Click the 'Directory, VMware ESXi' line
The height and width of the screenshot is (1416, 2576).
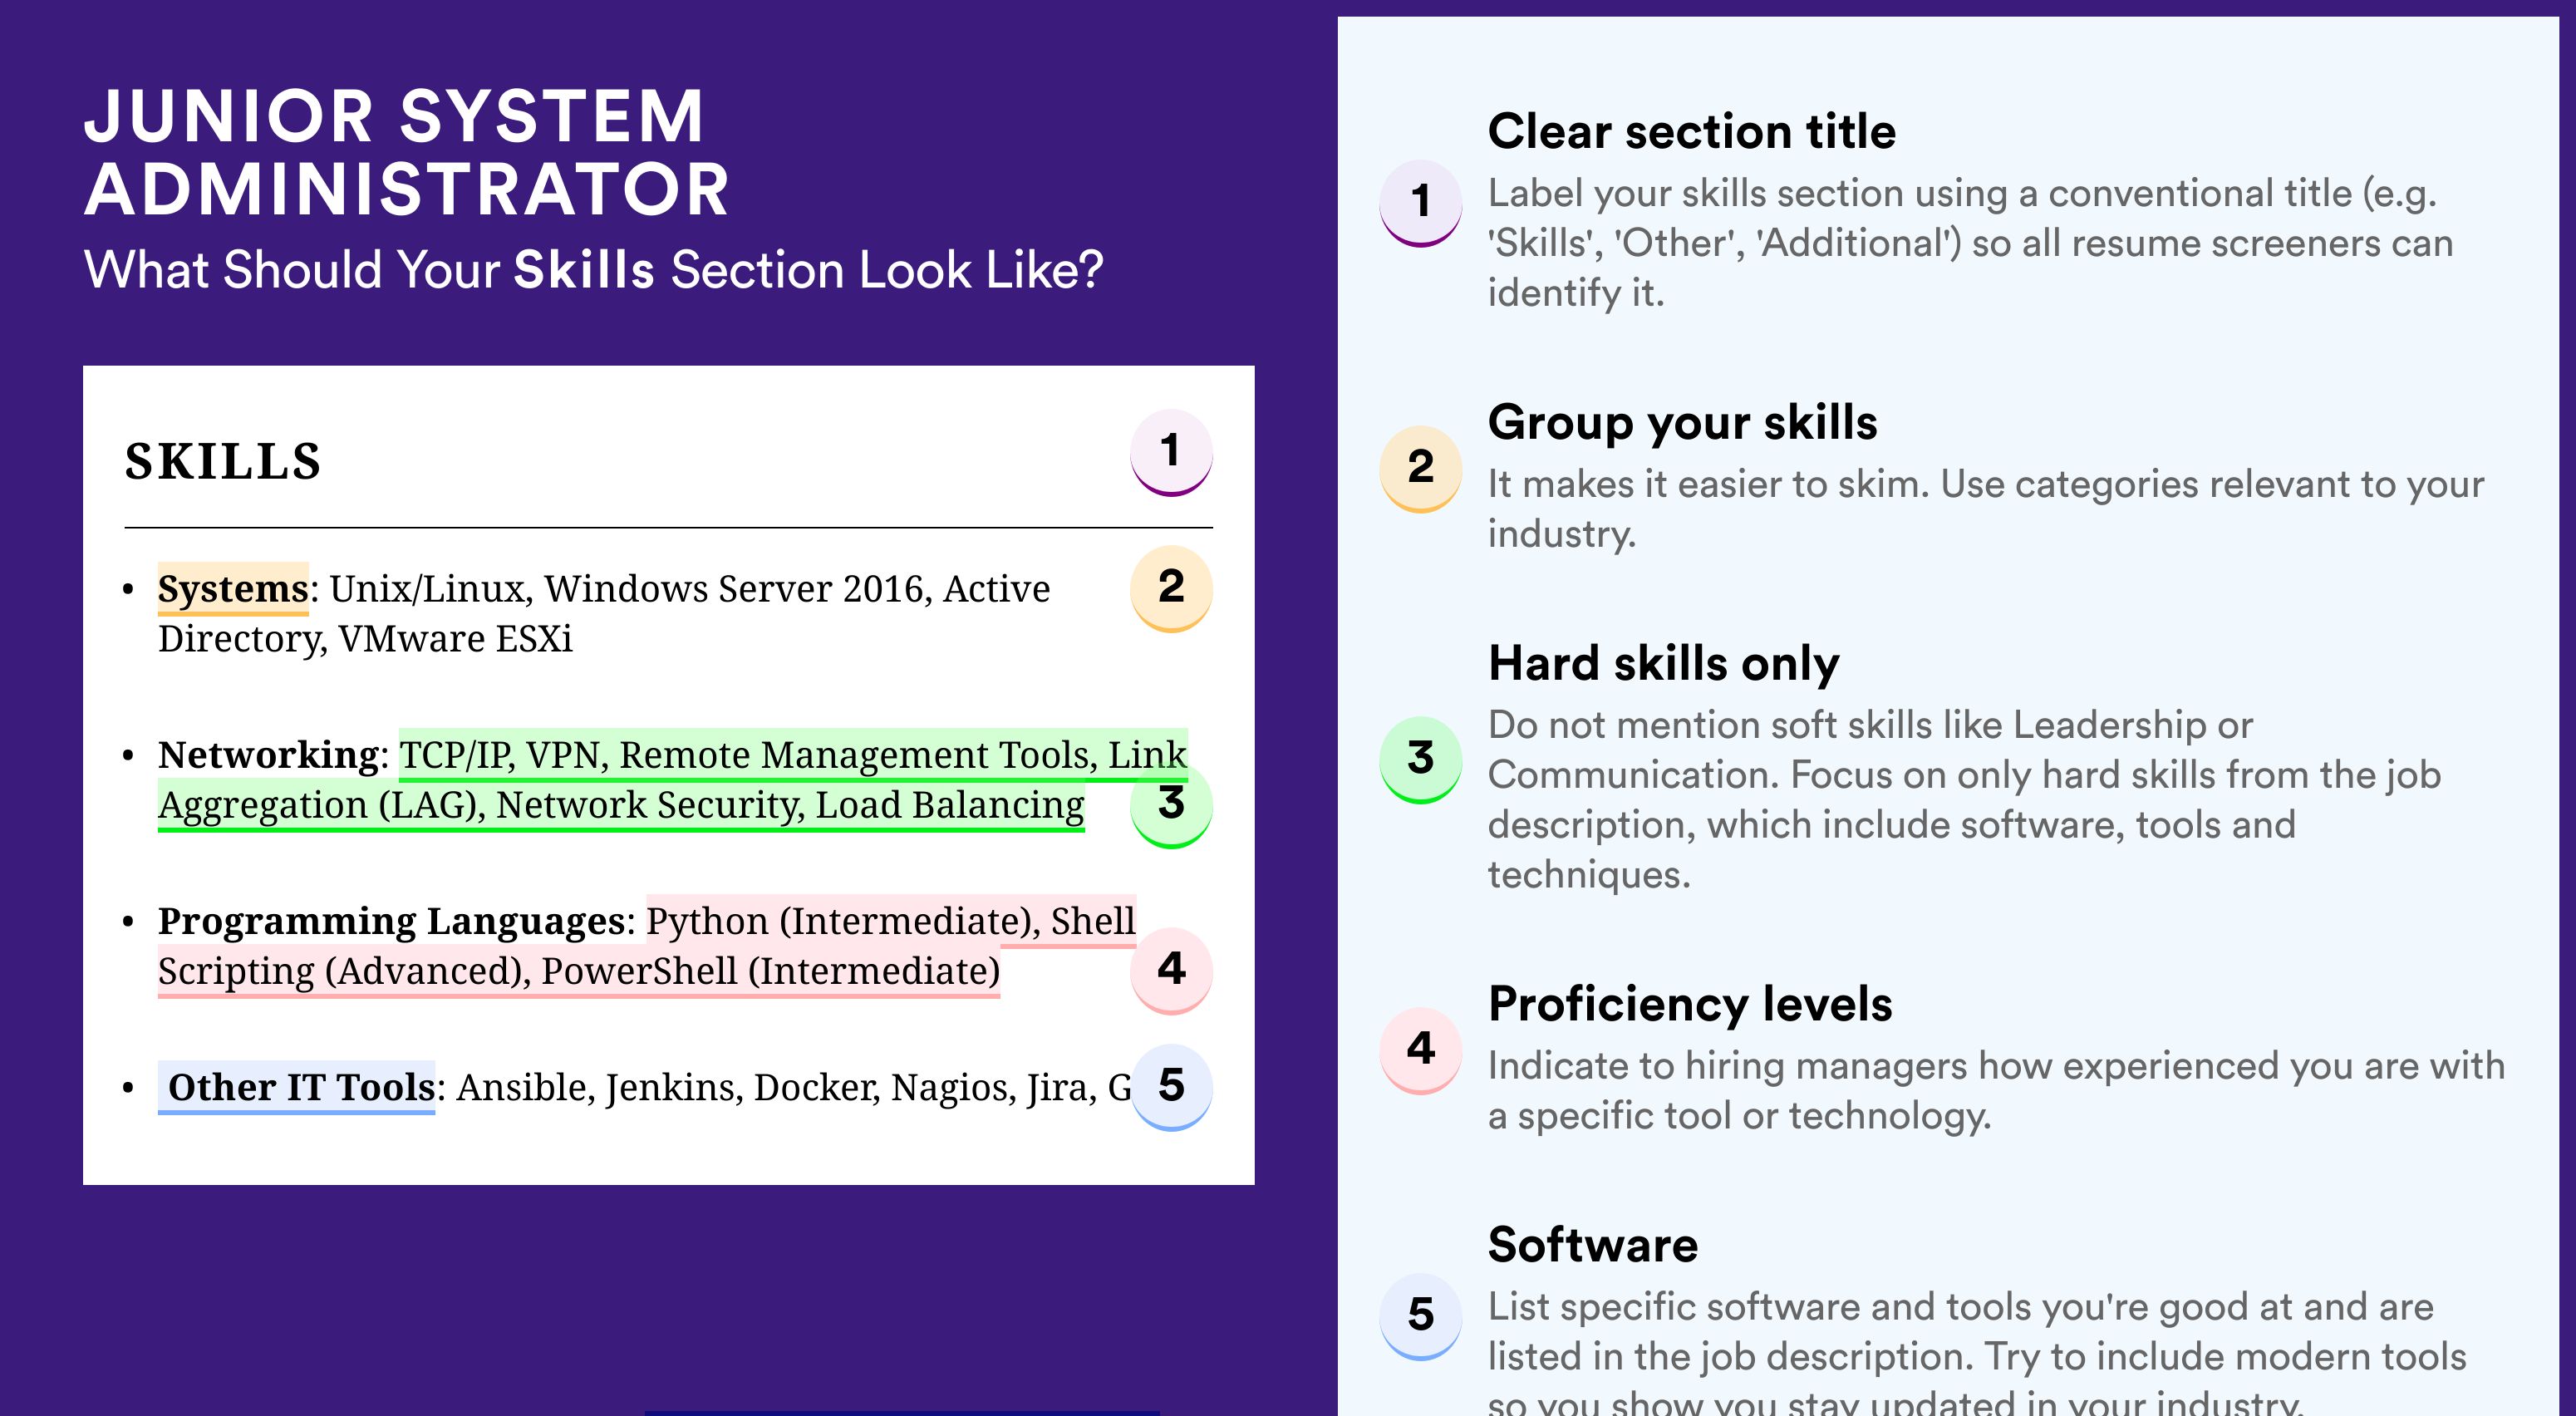click(365, 639)
